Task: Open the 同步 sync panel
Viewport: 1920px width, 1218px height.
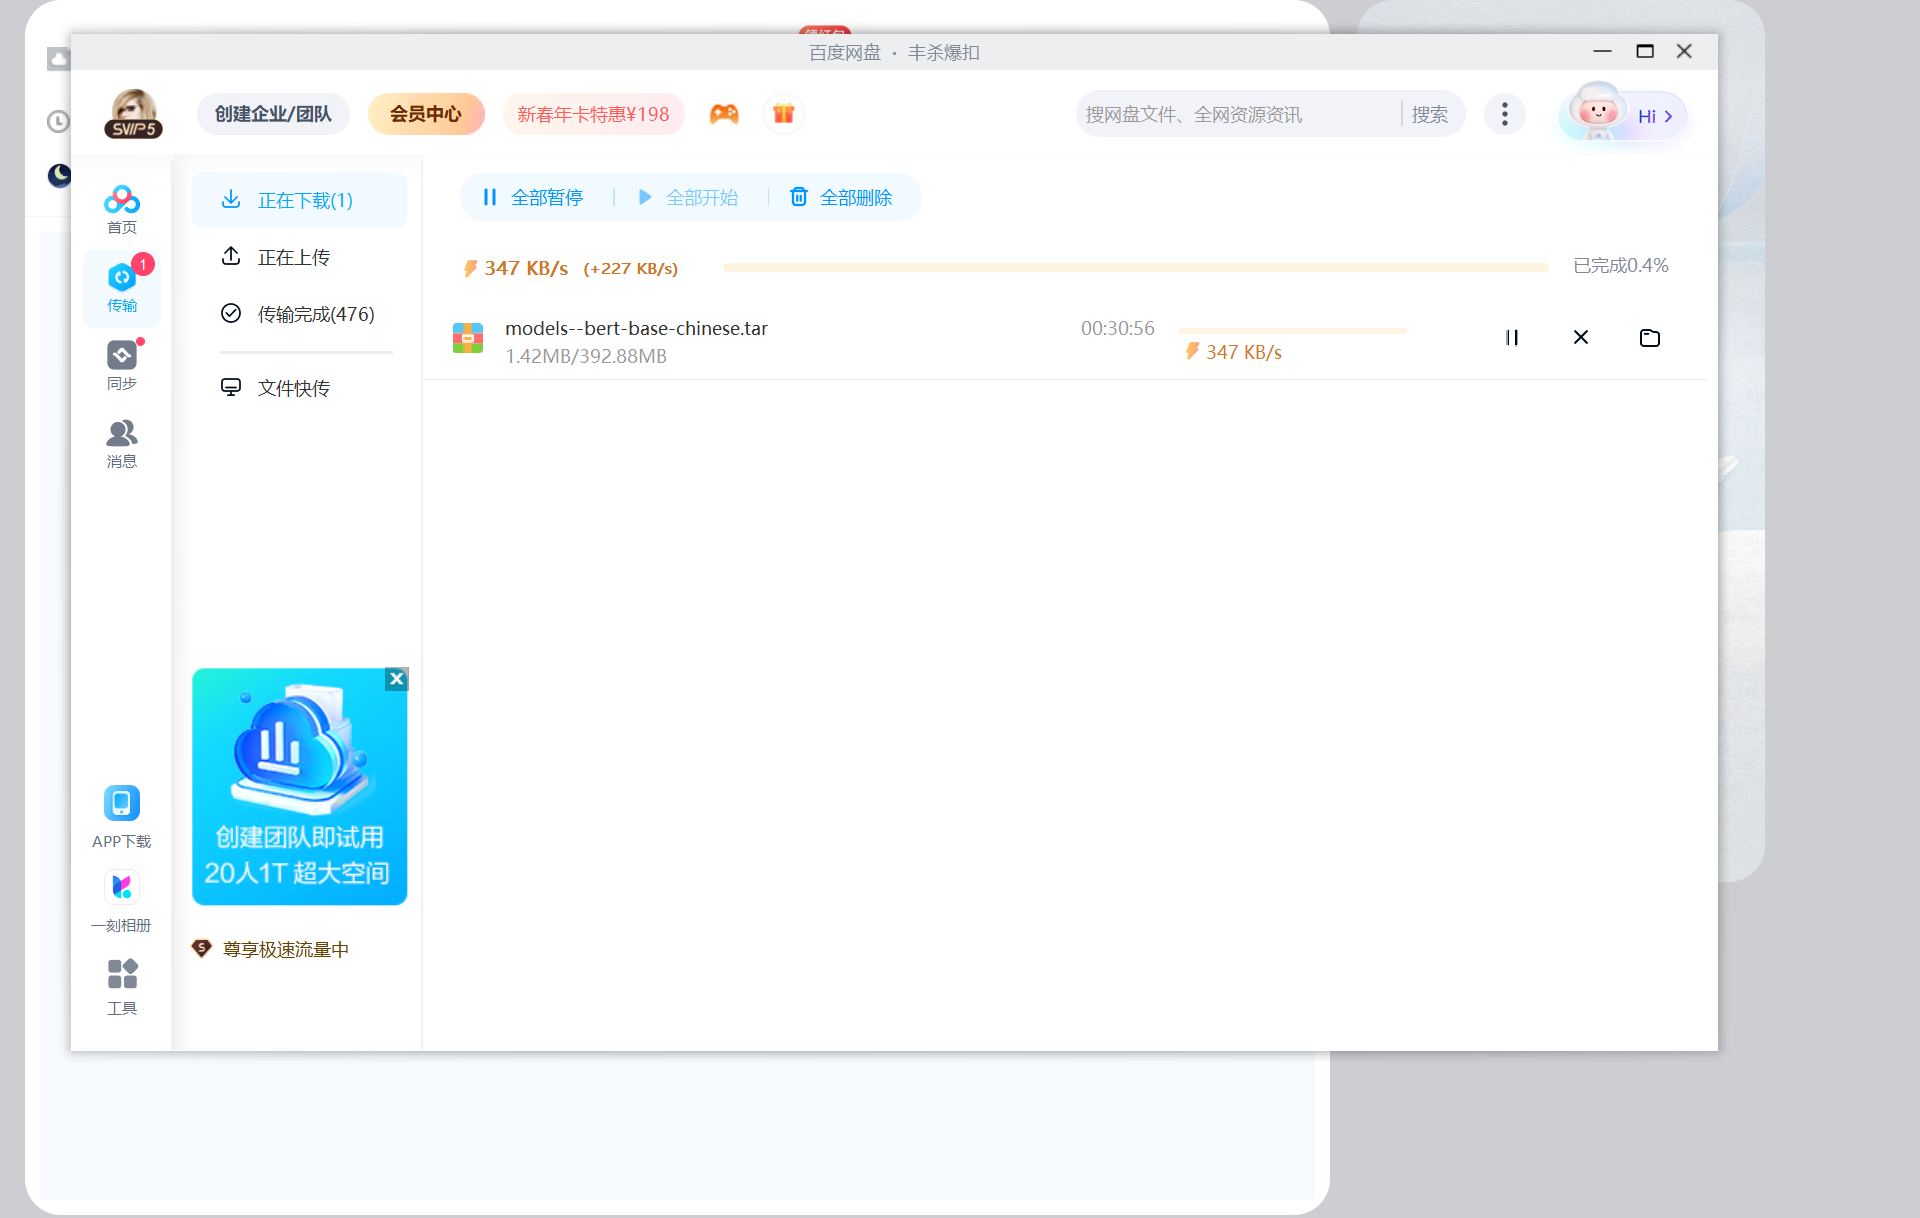Action: click(x=121, y=364)
